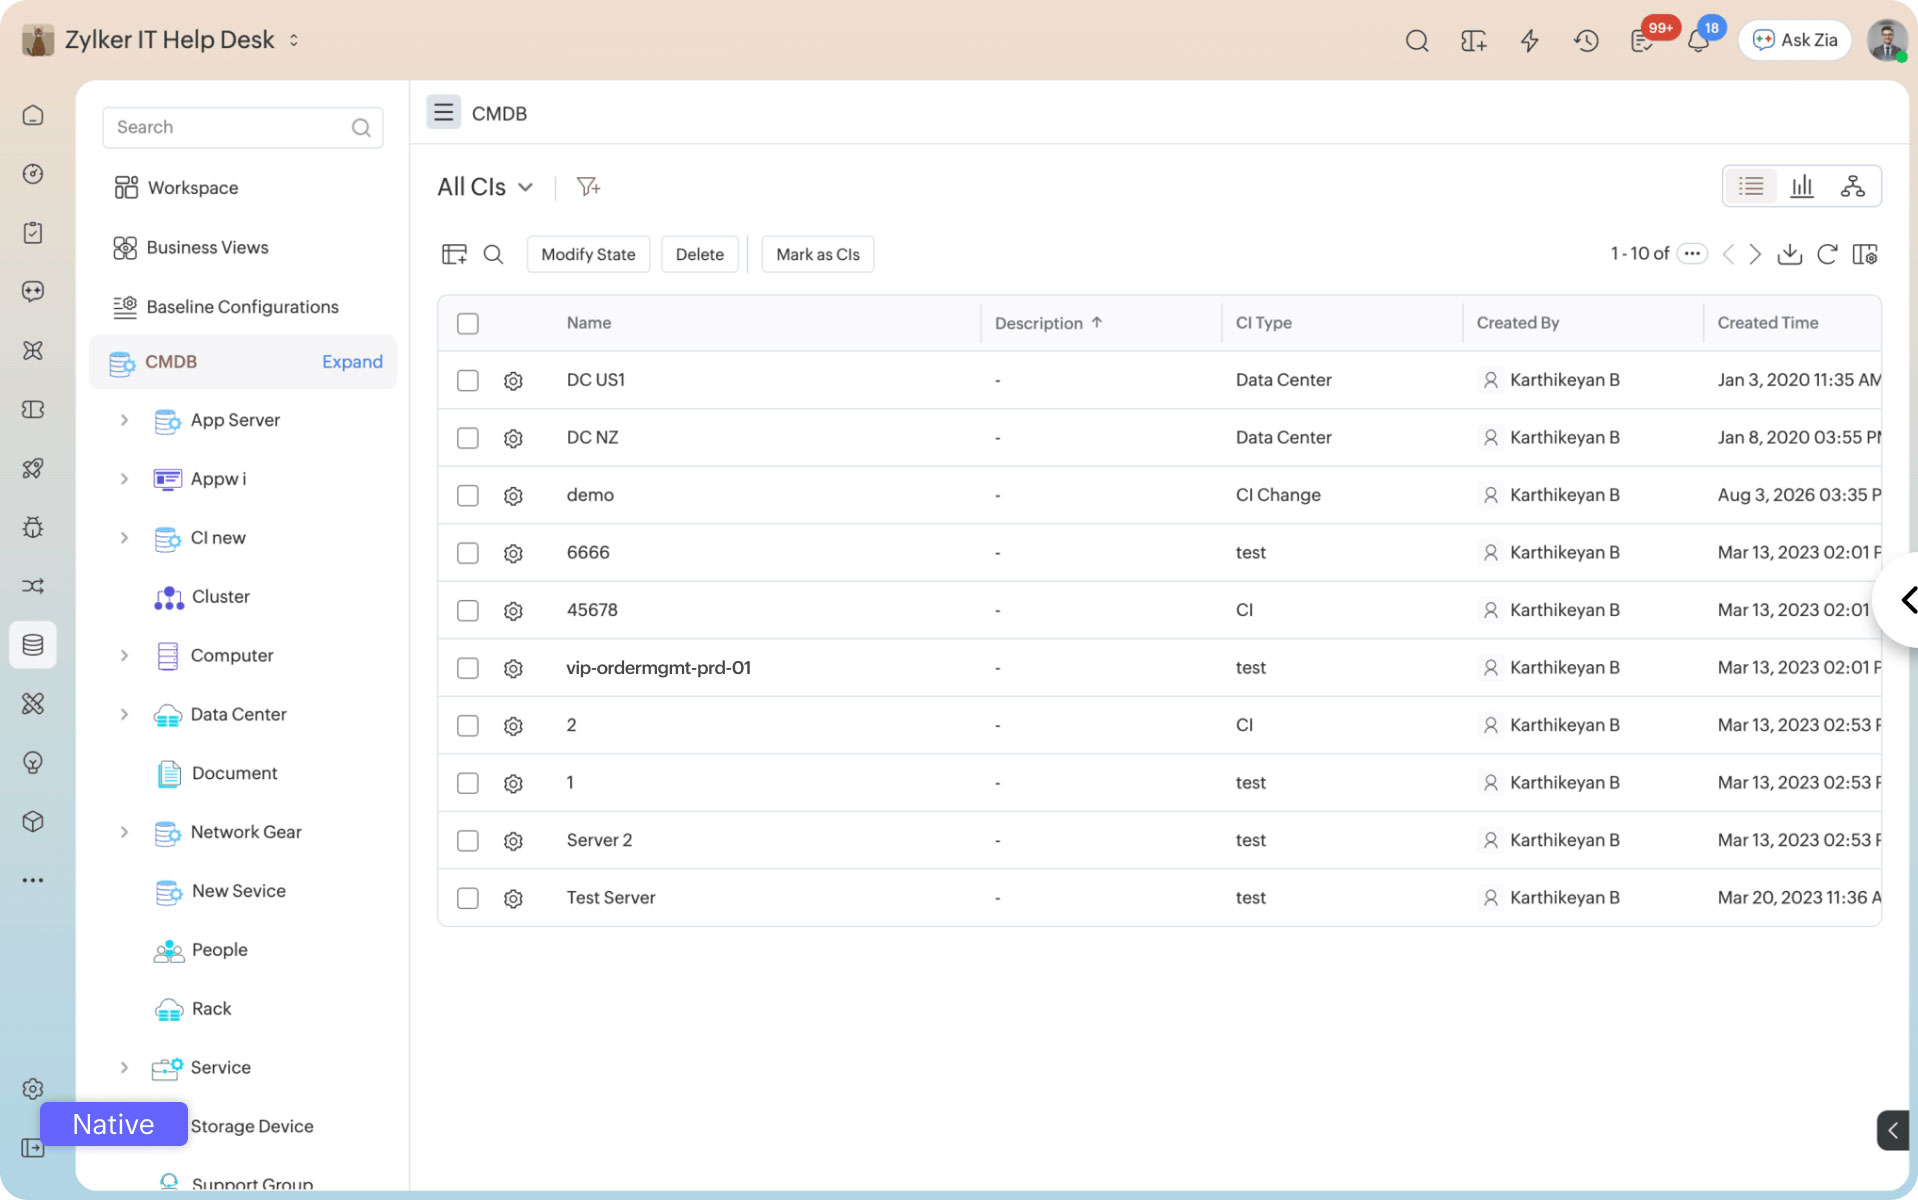Open tasks icon with 99+ badge
Image resolution: width=1918 pixels, height=1200 pixels.
(x=1641, y=41)
